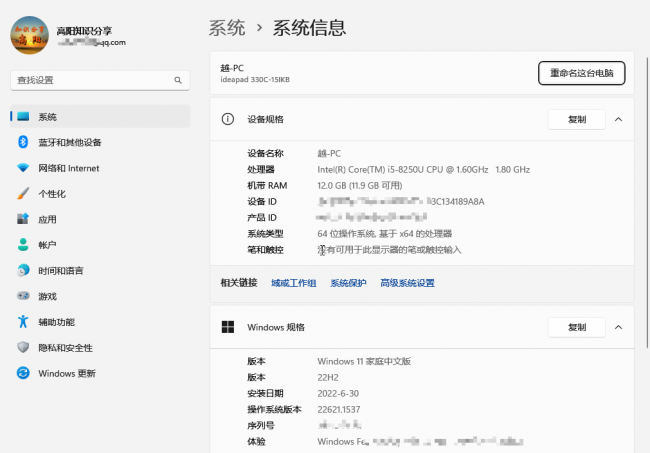Click the privacy shield icon in sidebar
This screenshot has height=453, width=650.
pos(23,347)
